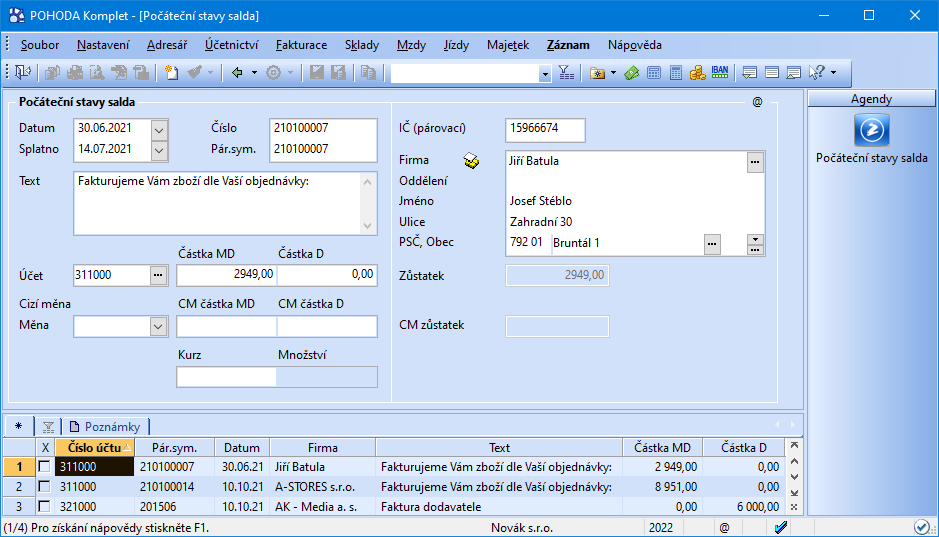This screenshot has width=939, height=537.
Task: Open the Datum date dropdown
Action: [x=159, y=129]
